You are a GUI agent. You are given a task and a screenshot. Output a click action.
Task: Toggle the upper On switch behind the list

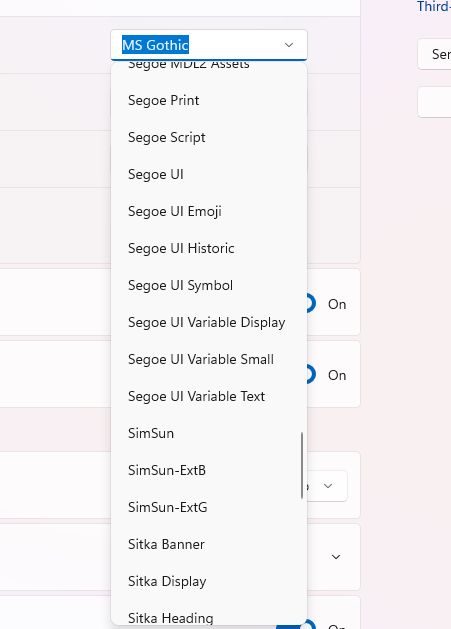[312, 304]
